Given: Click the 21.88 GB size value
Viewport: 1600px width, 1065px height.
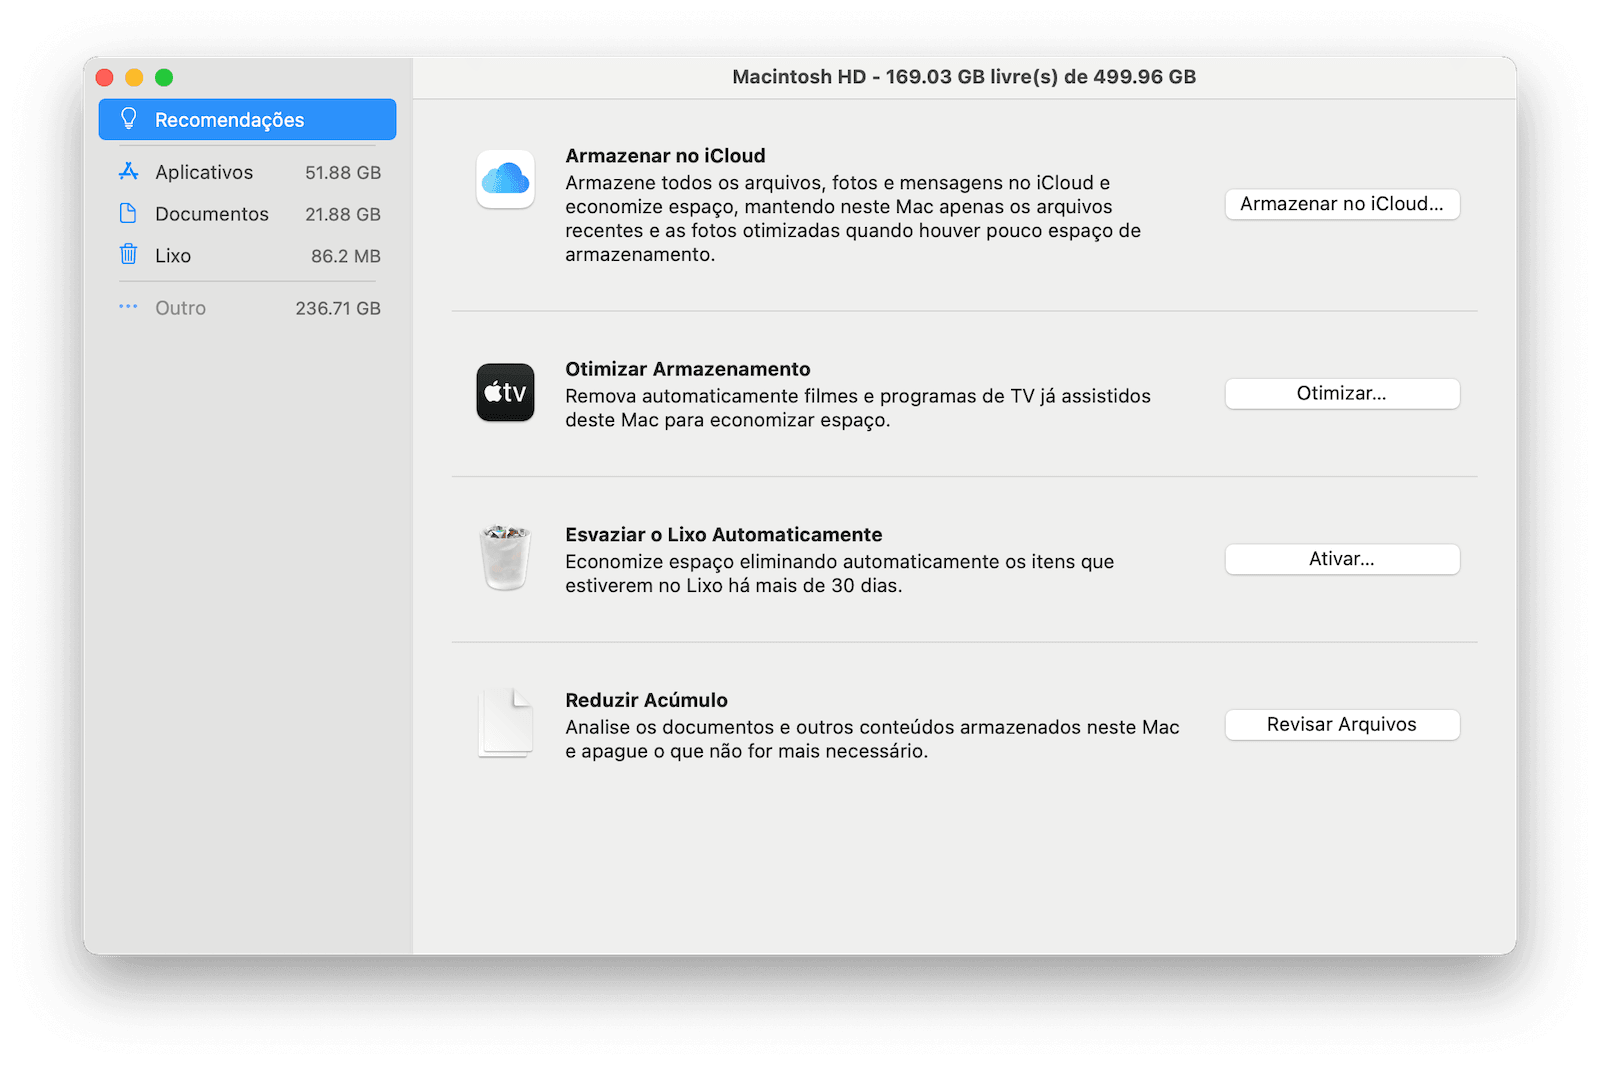Looking at the screenshot, I should (343, 214).
